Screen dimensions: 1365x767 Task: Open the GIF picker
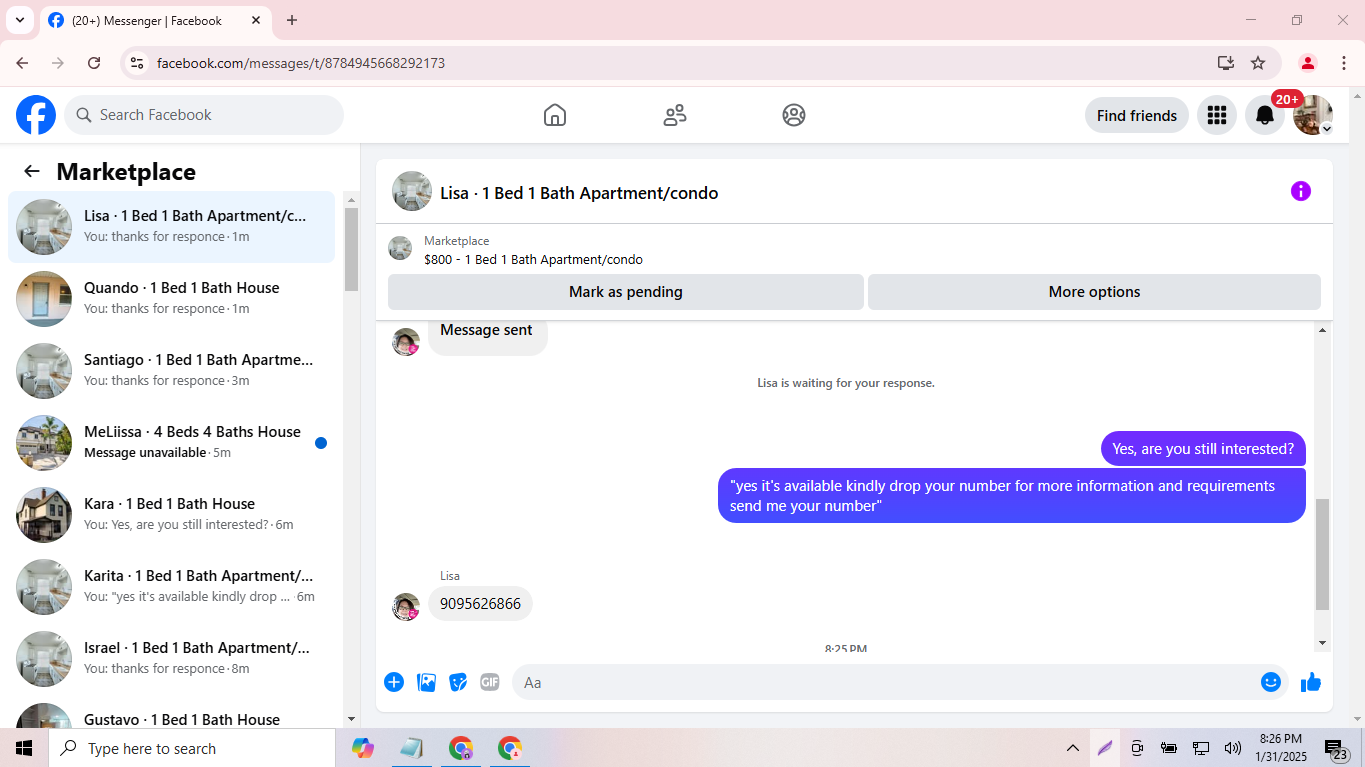(x=490, y=682)
